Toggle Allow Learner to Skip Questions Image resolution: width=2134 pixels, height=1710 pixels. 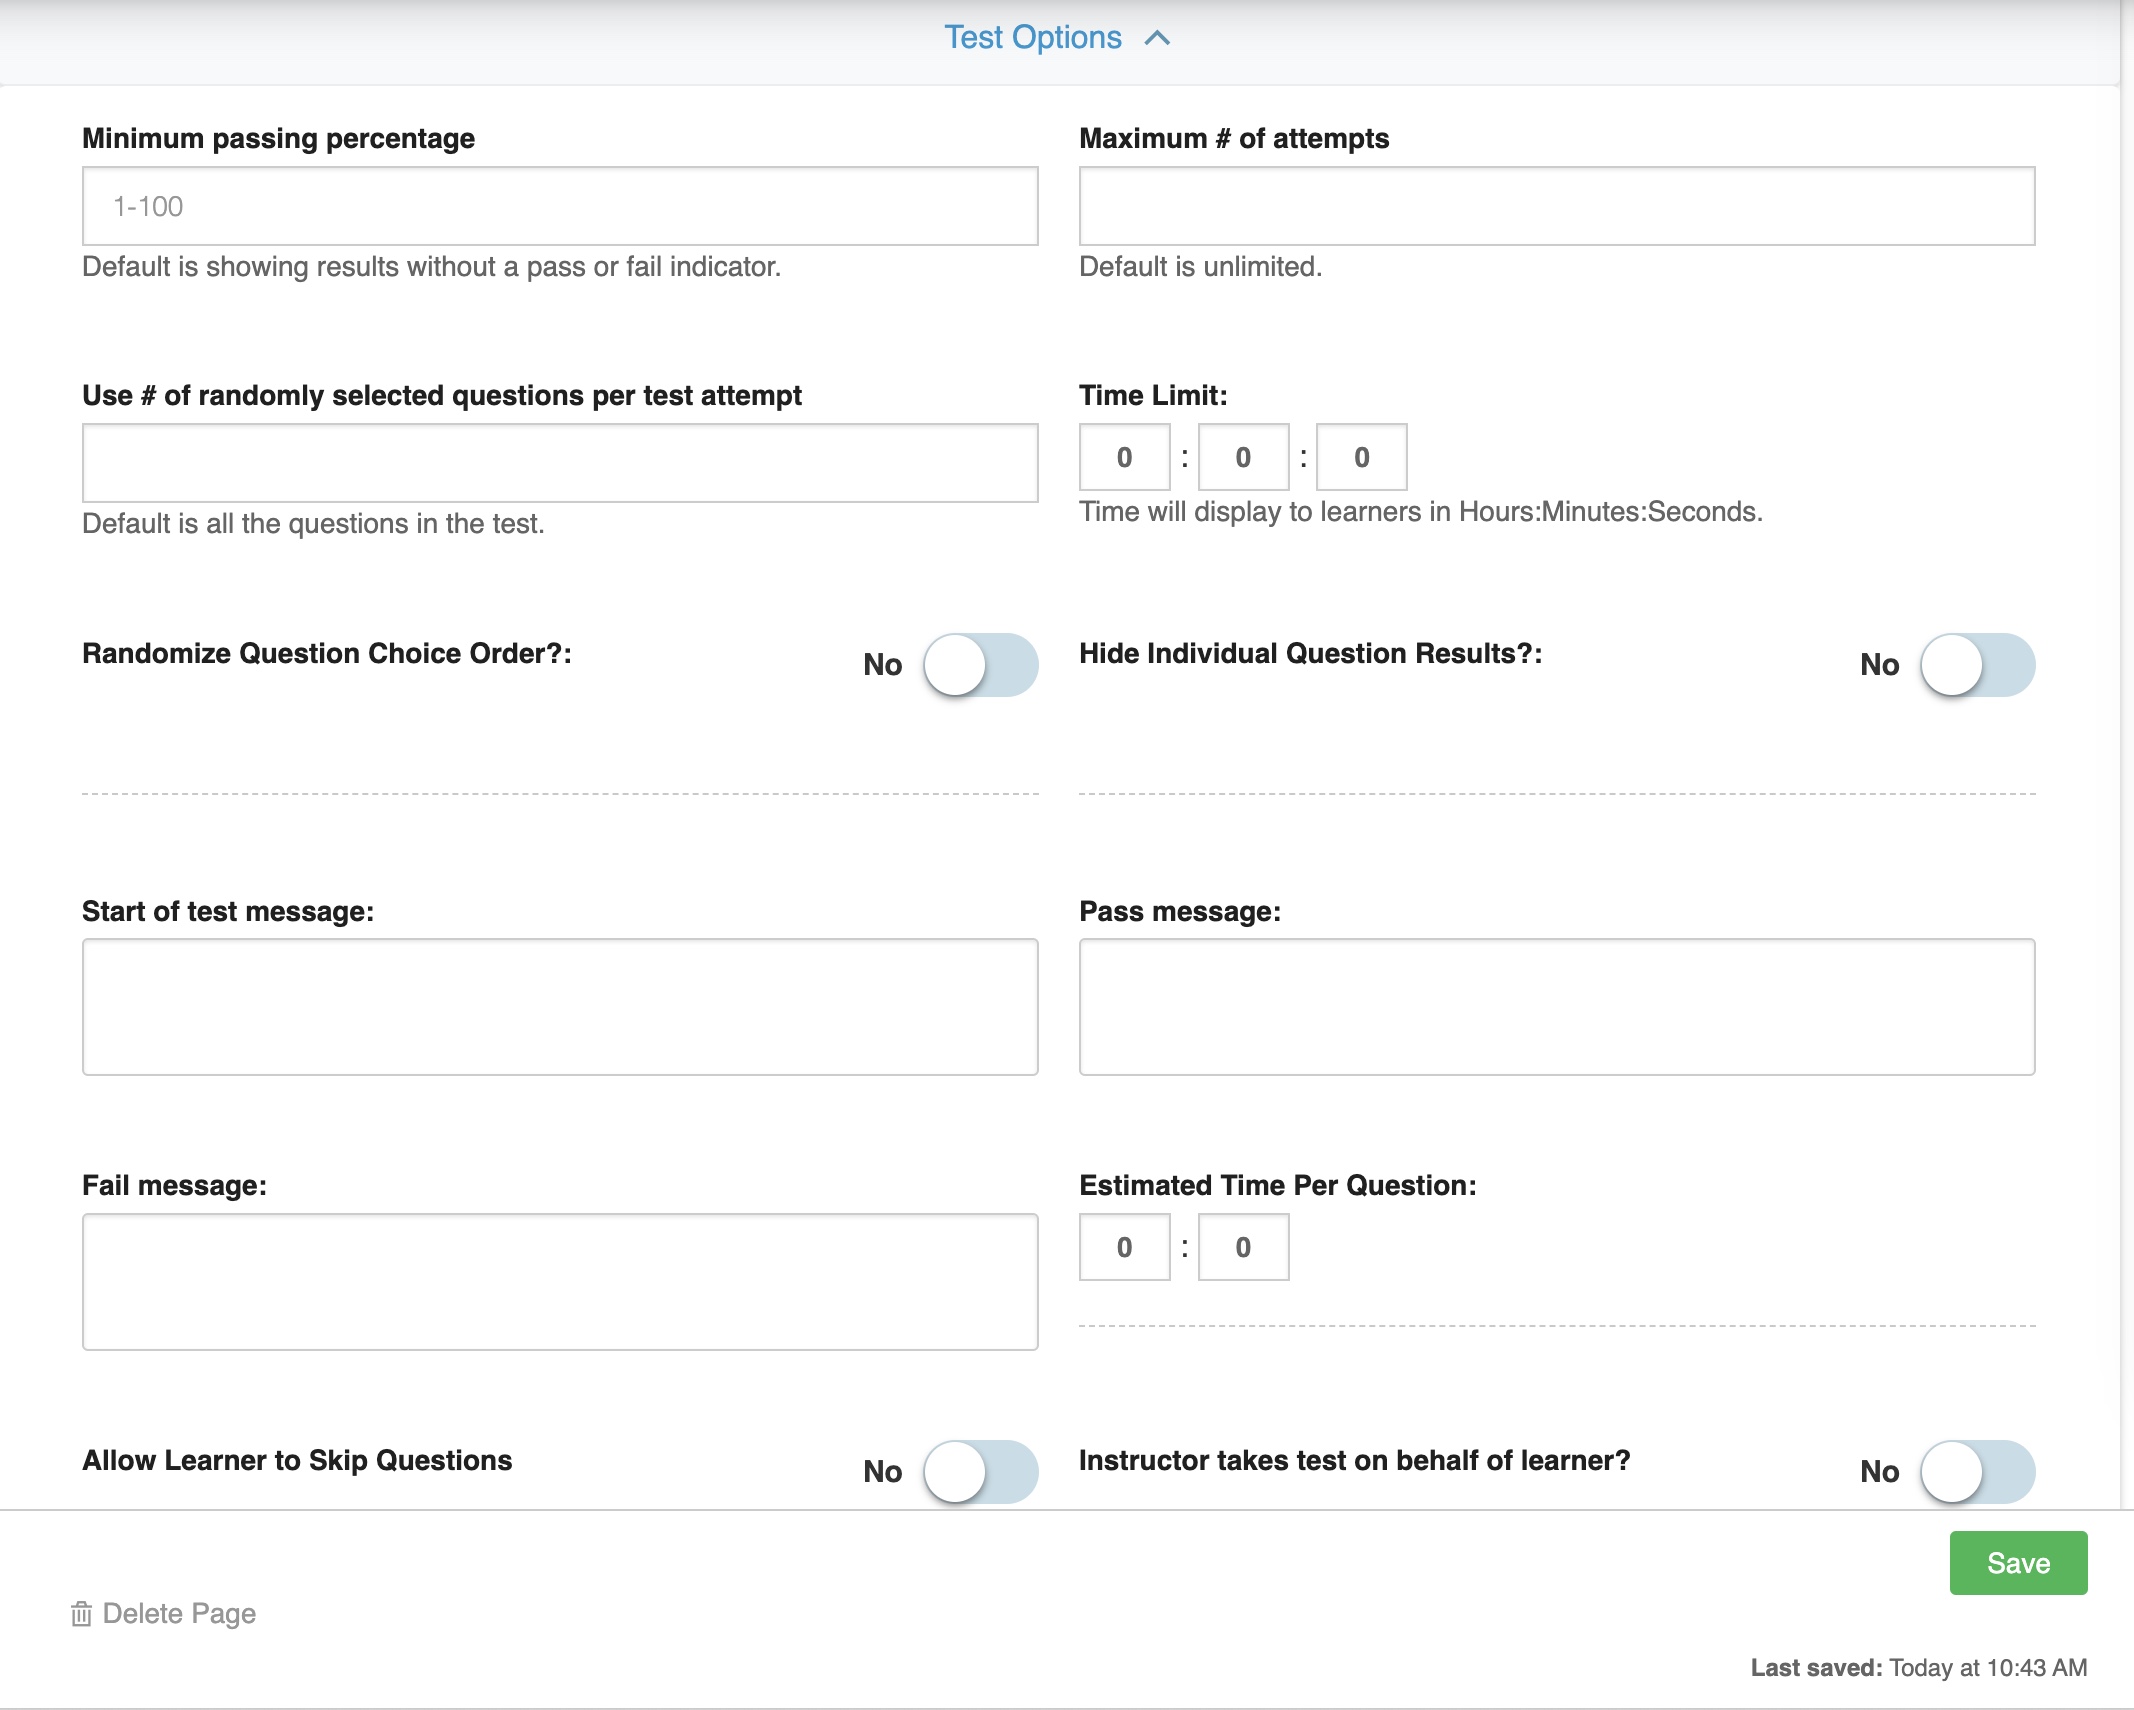click(x=978, y=1471)
